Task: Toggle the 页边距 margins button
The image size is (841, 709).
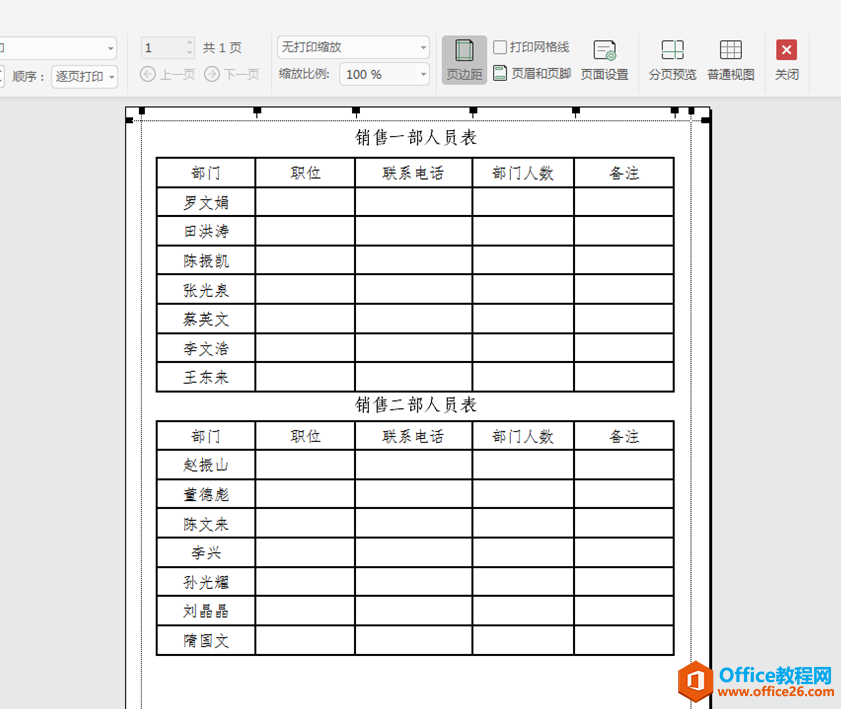Action: coord(464,60)
